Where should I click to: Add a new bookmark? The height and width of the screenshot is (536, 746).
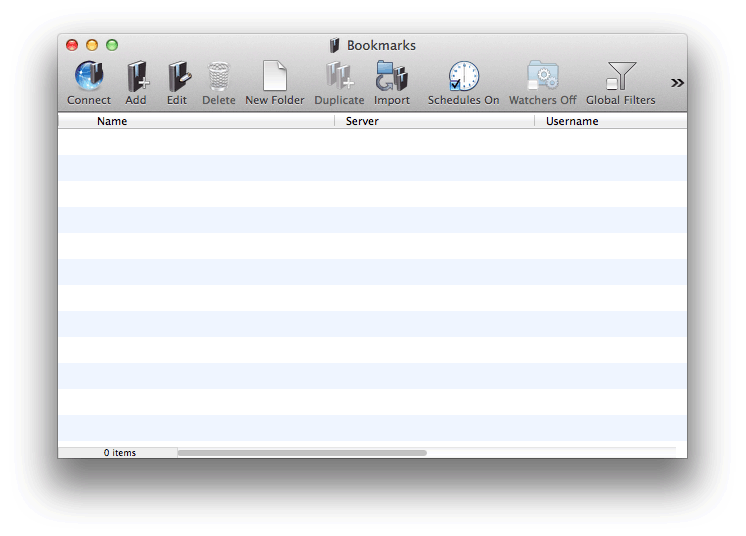(x=136, y=77)
